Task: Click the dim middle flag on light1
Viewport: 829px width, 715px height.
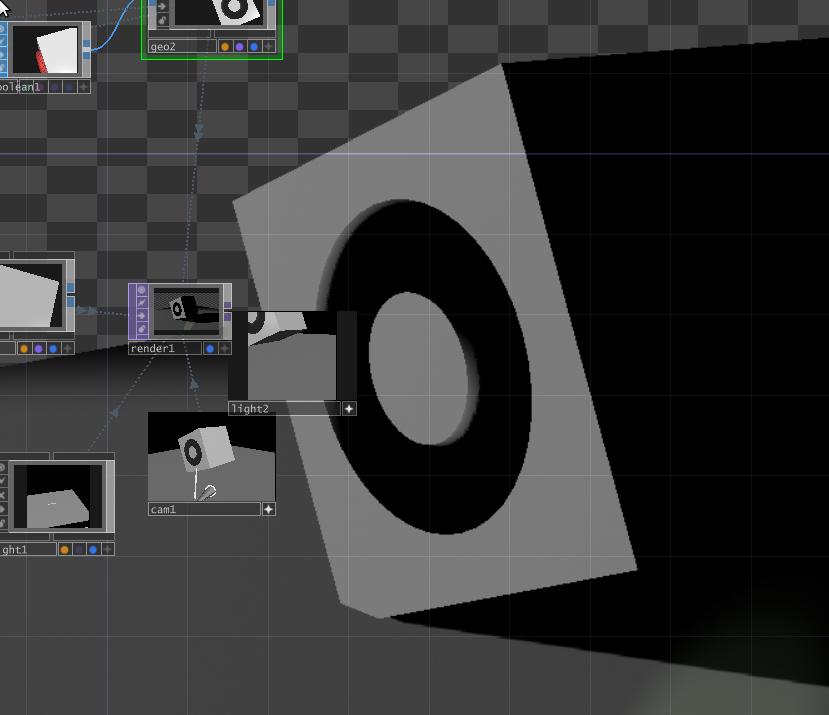Action: [x=79, y=549]
